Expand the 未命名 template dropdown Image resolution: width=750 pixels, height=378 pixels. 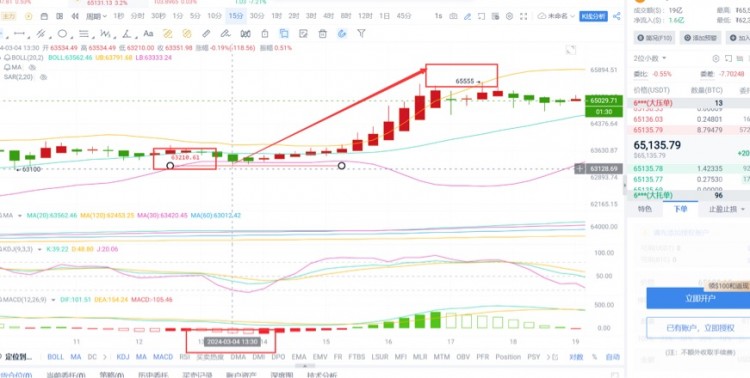pyautogui.click(x=556, y=16)
